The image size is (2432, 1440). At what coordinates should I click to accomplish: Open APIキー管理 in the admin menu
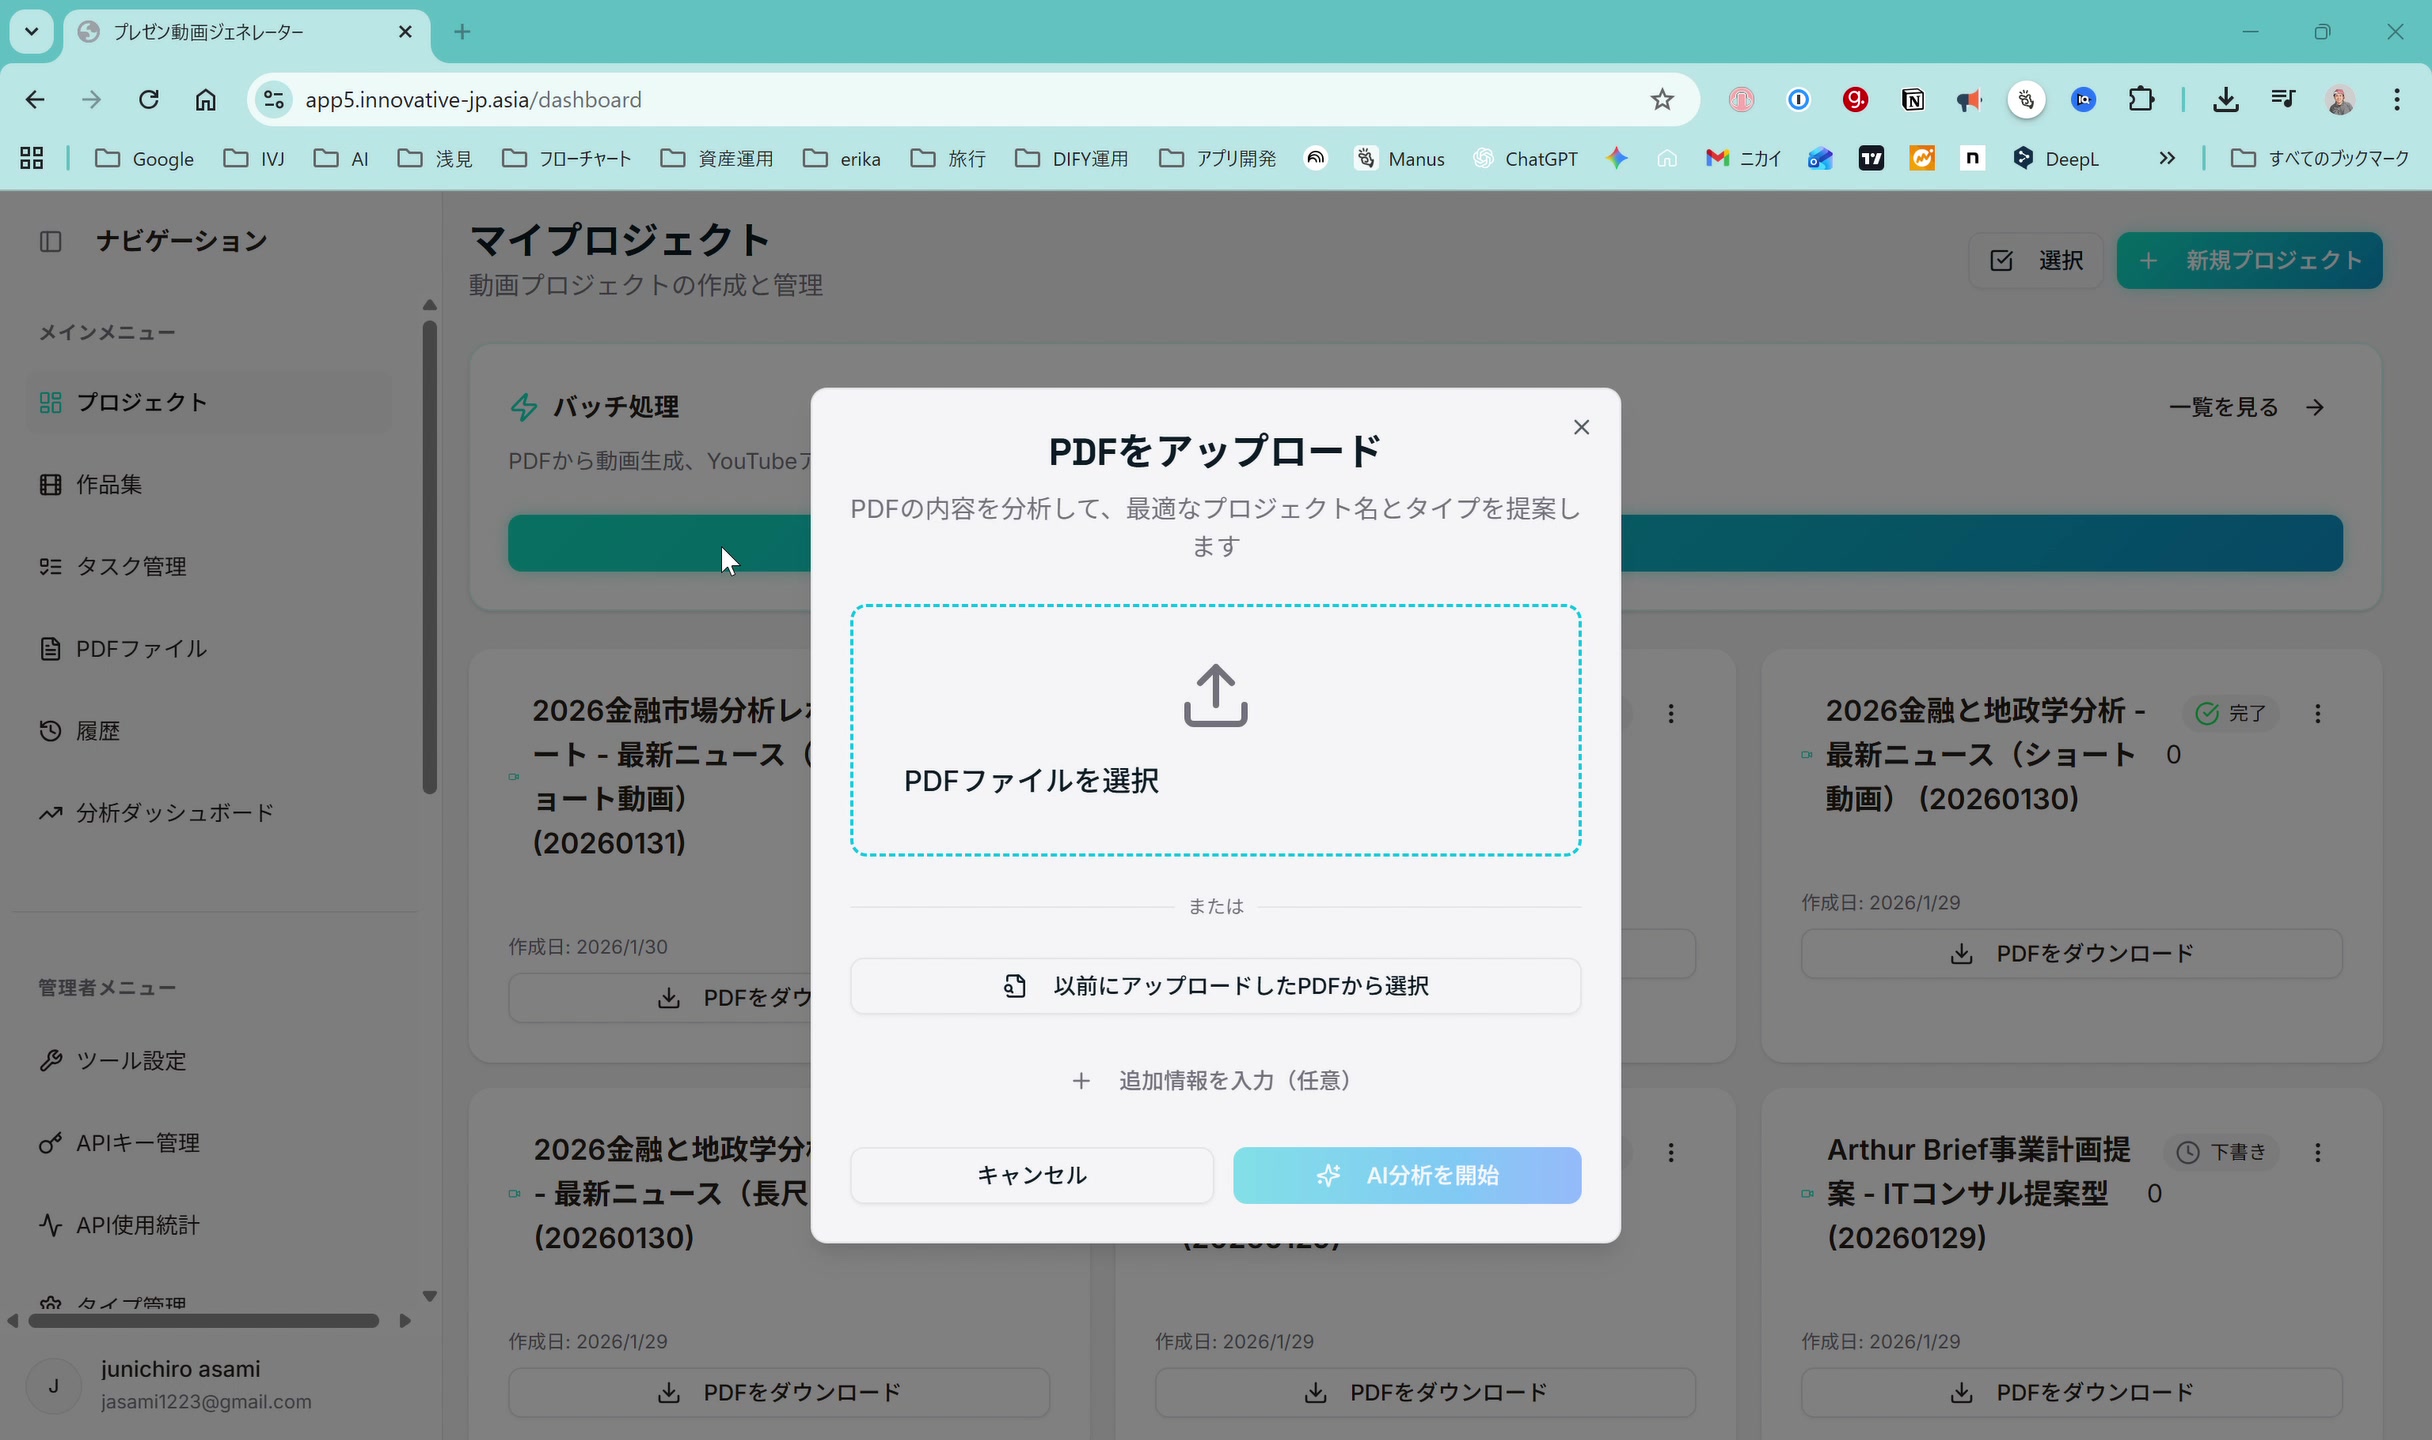(x=139, y=1143)
